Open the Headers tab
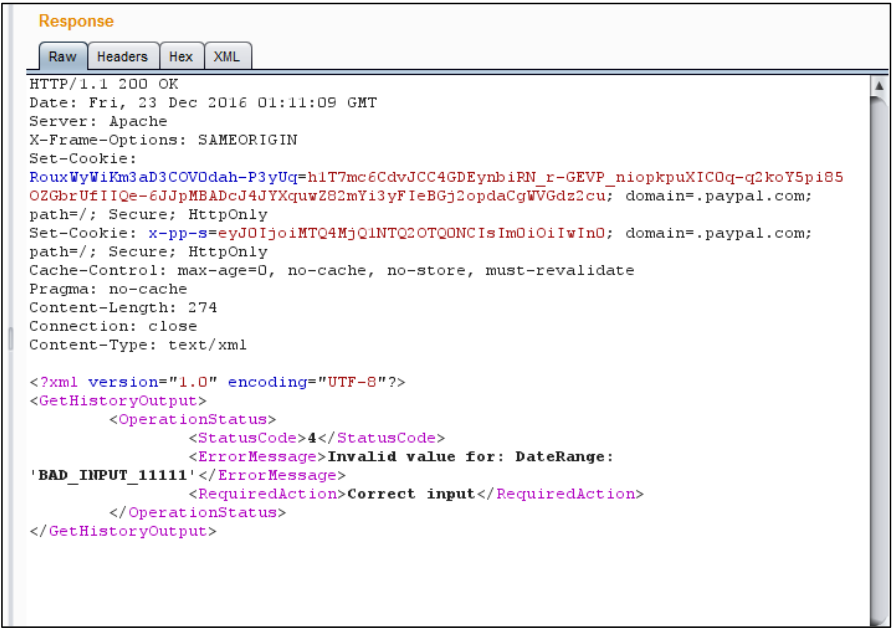The image size is (895, 633). (x=122, y=57)
